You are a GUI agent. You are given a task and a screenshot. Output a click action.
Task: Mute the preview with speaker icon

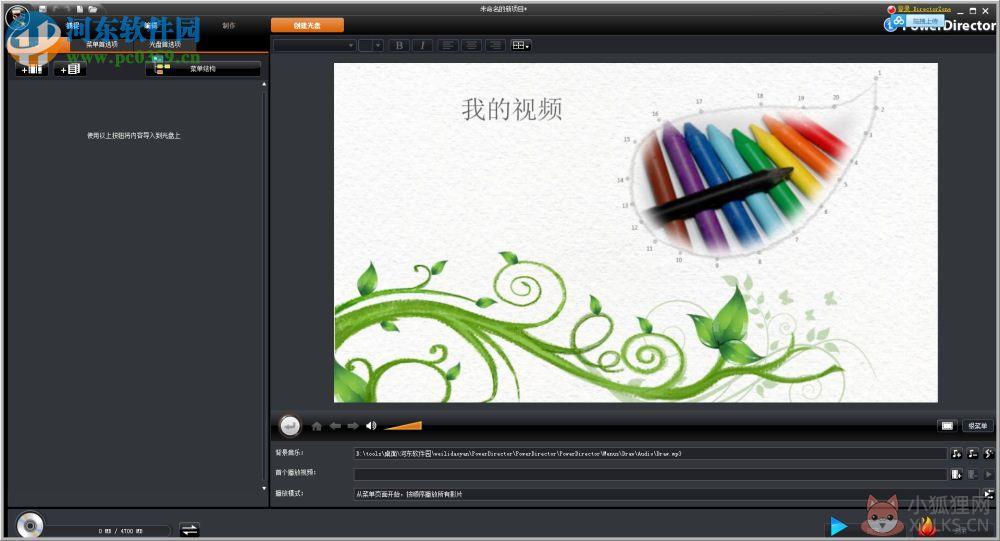click(371, 426)
